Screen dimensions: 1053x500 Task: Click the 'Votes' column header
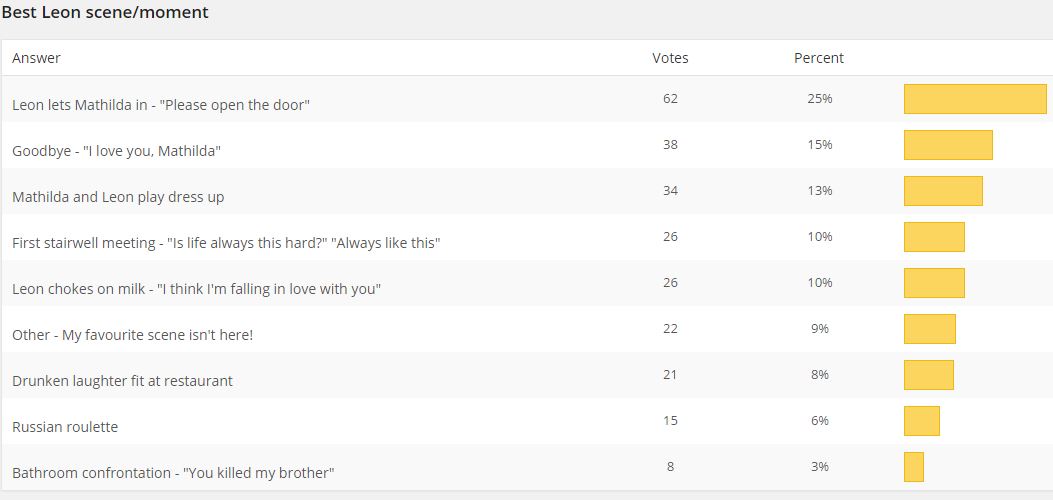point(670,58)
